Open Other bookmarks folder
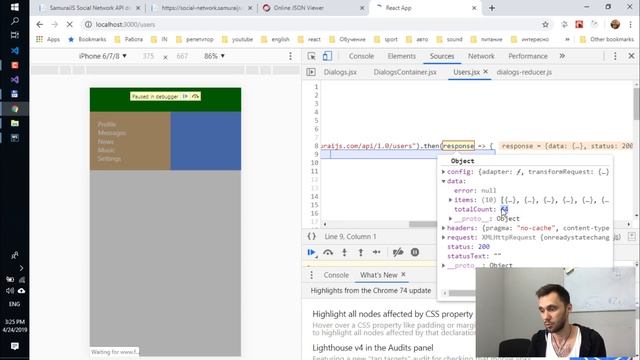This screenshot has width=640, height=360. 607,40
